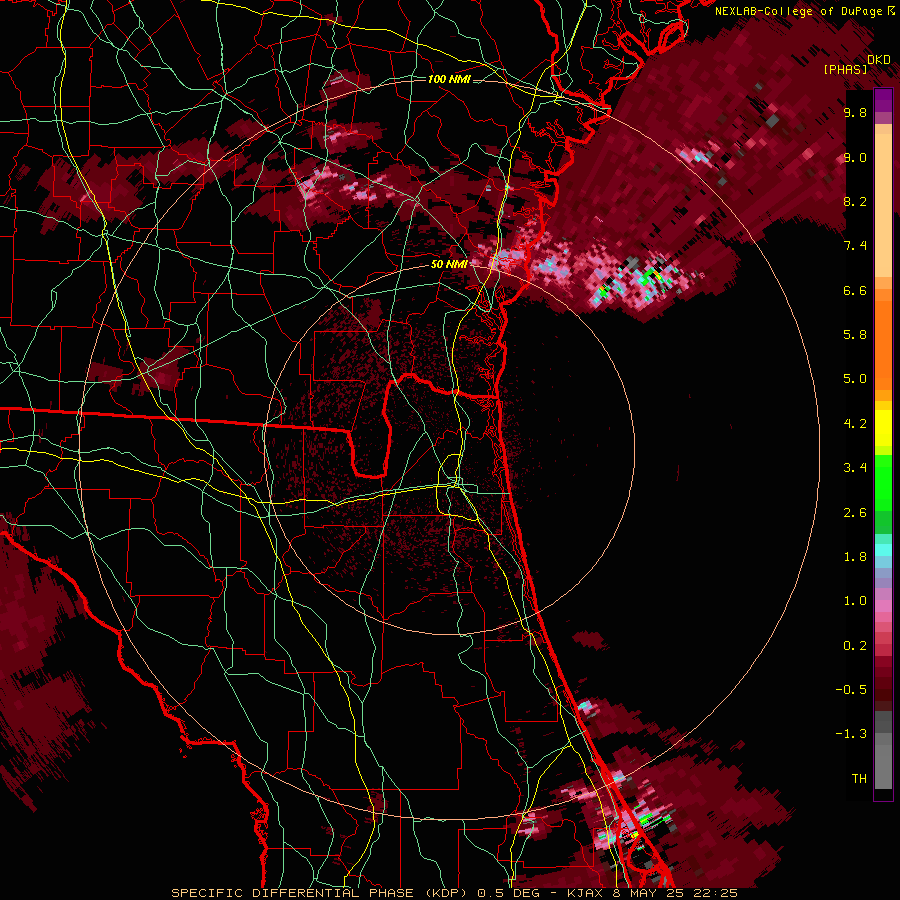Click the 1.8 scale value

pos(855,557)
